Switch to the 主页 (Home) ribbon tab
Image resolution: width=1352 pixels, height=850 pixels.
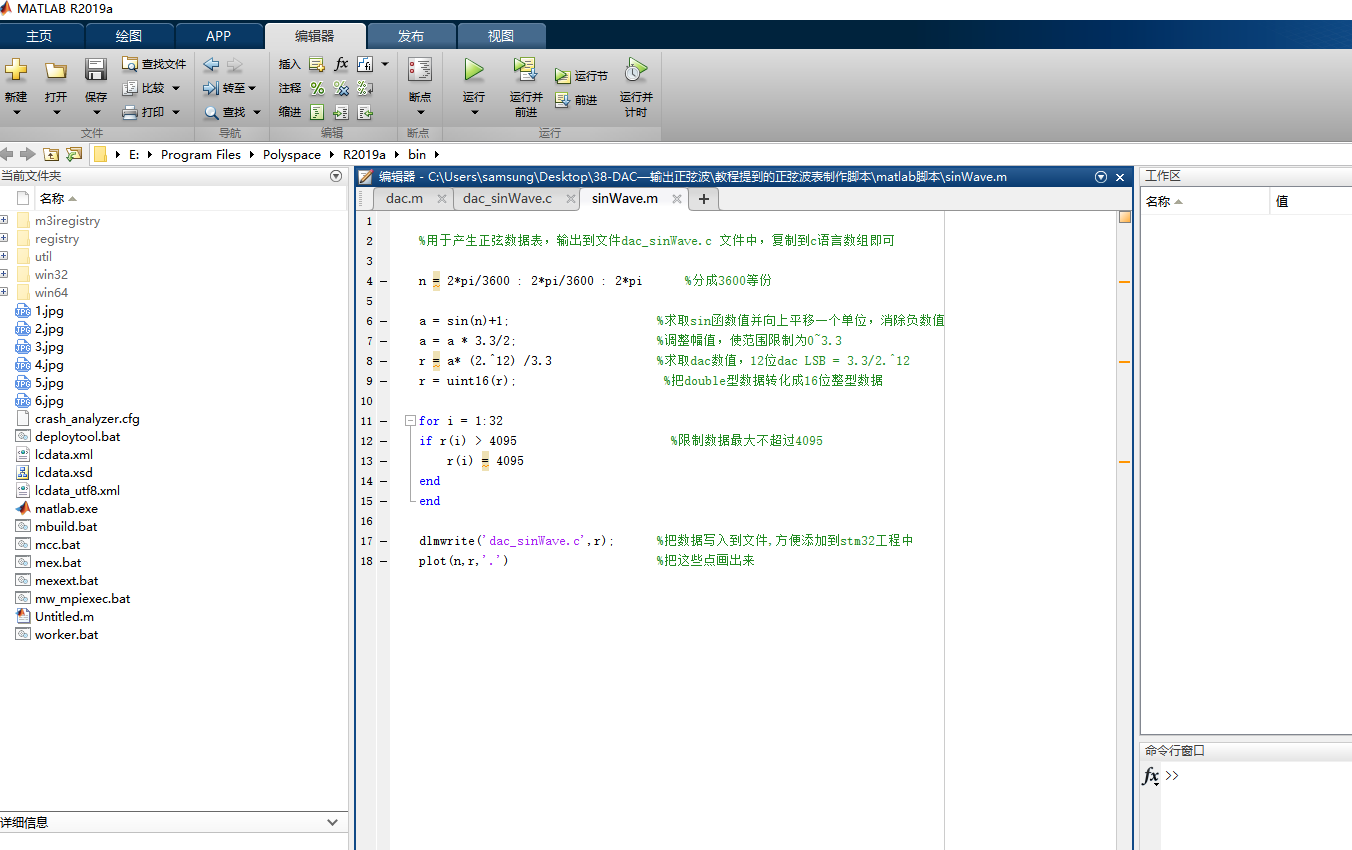tap(39, 36)
